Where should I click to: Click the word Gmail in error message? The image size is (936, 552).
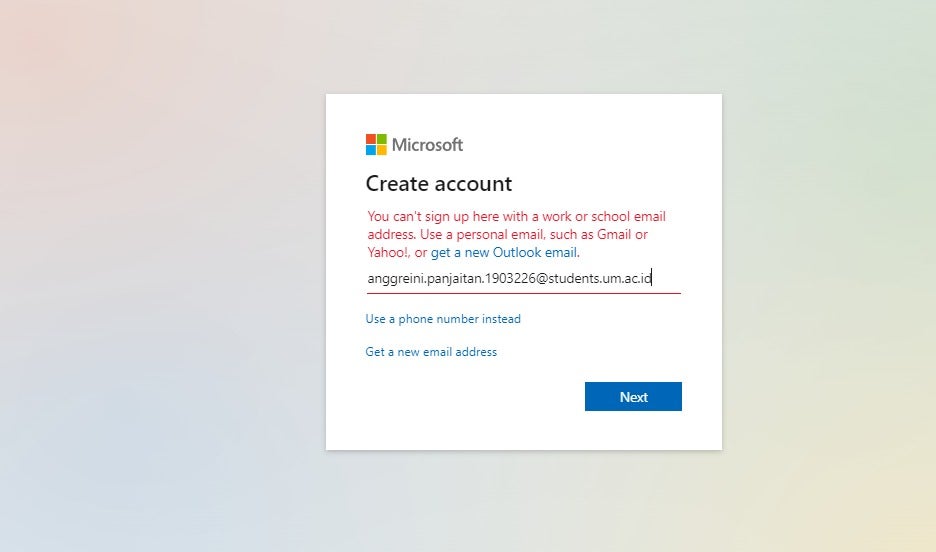coord(614,235)
